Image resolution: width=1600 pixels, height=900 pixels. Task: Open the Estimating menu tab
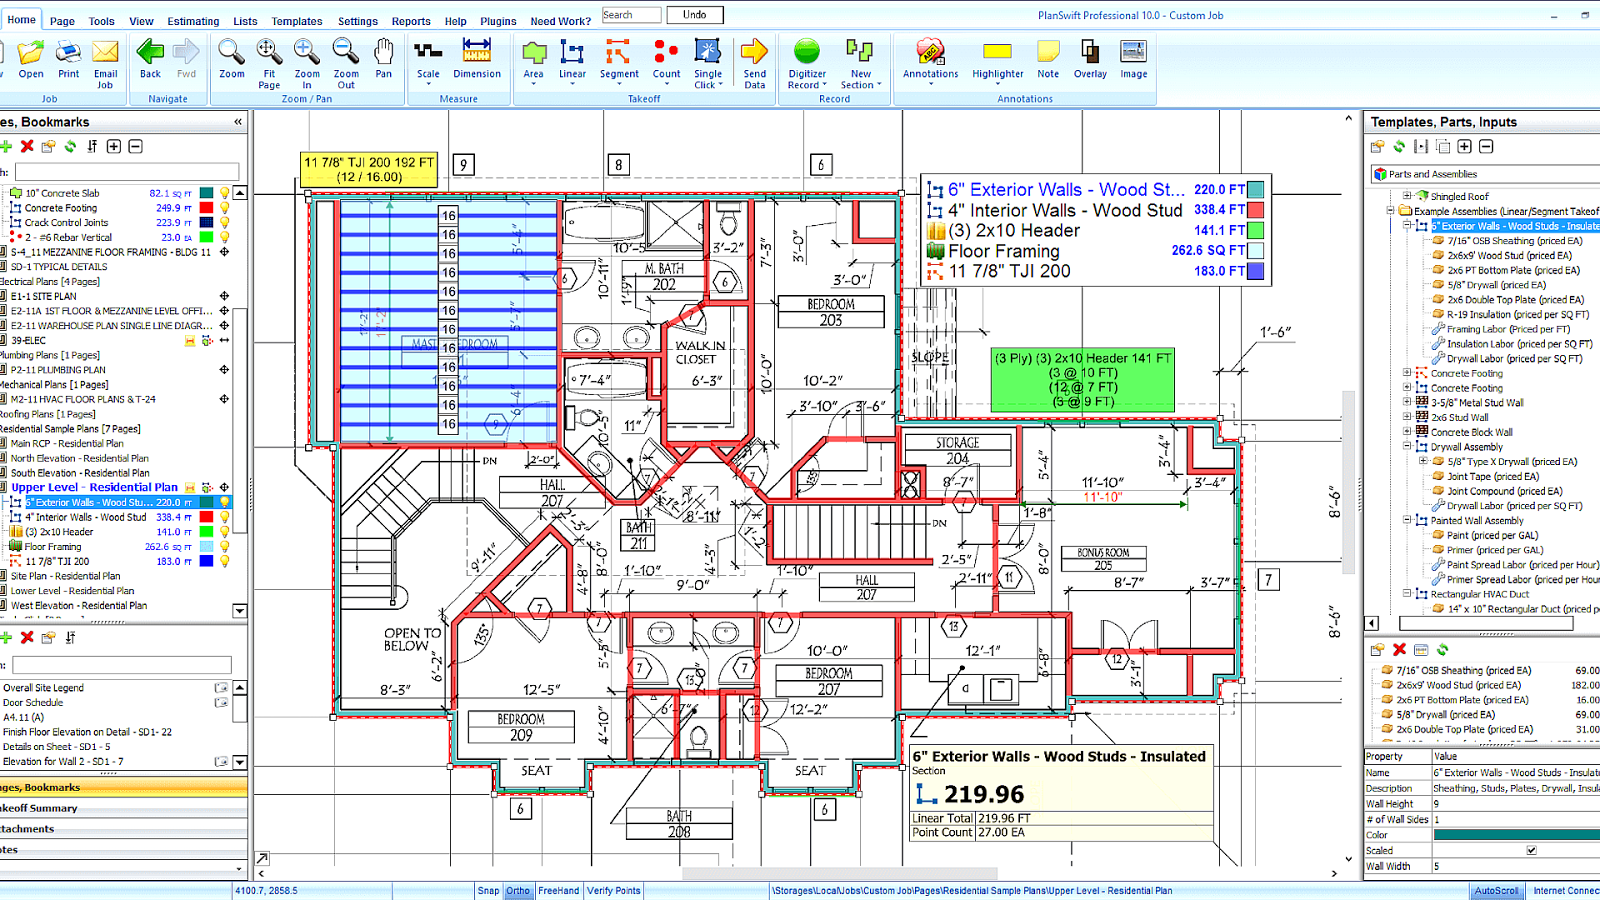point(193,21)
